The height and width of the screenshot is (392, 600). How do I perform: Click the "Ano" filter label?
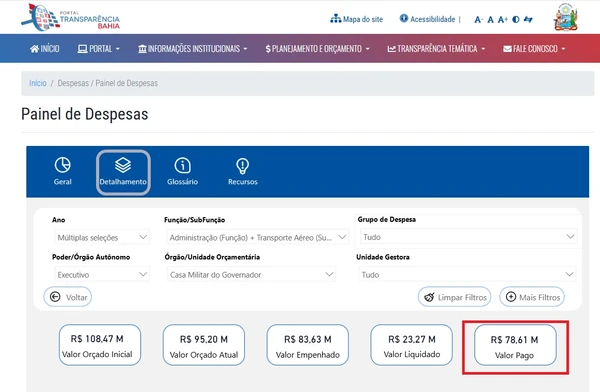(x=59, y=220)
